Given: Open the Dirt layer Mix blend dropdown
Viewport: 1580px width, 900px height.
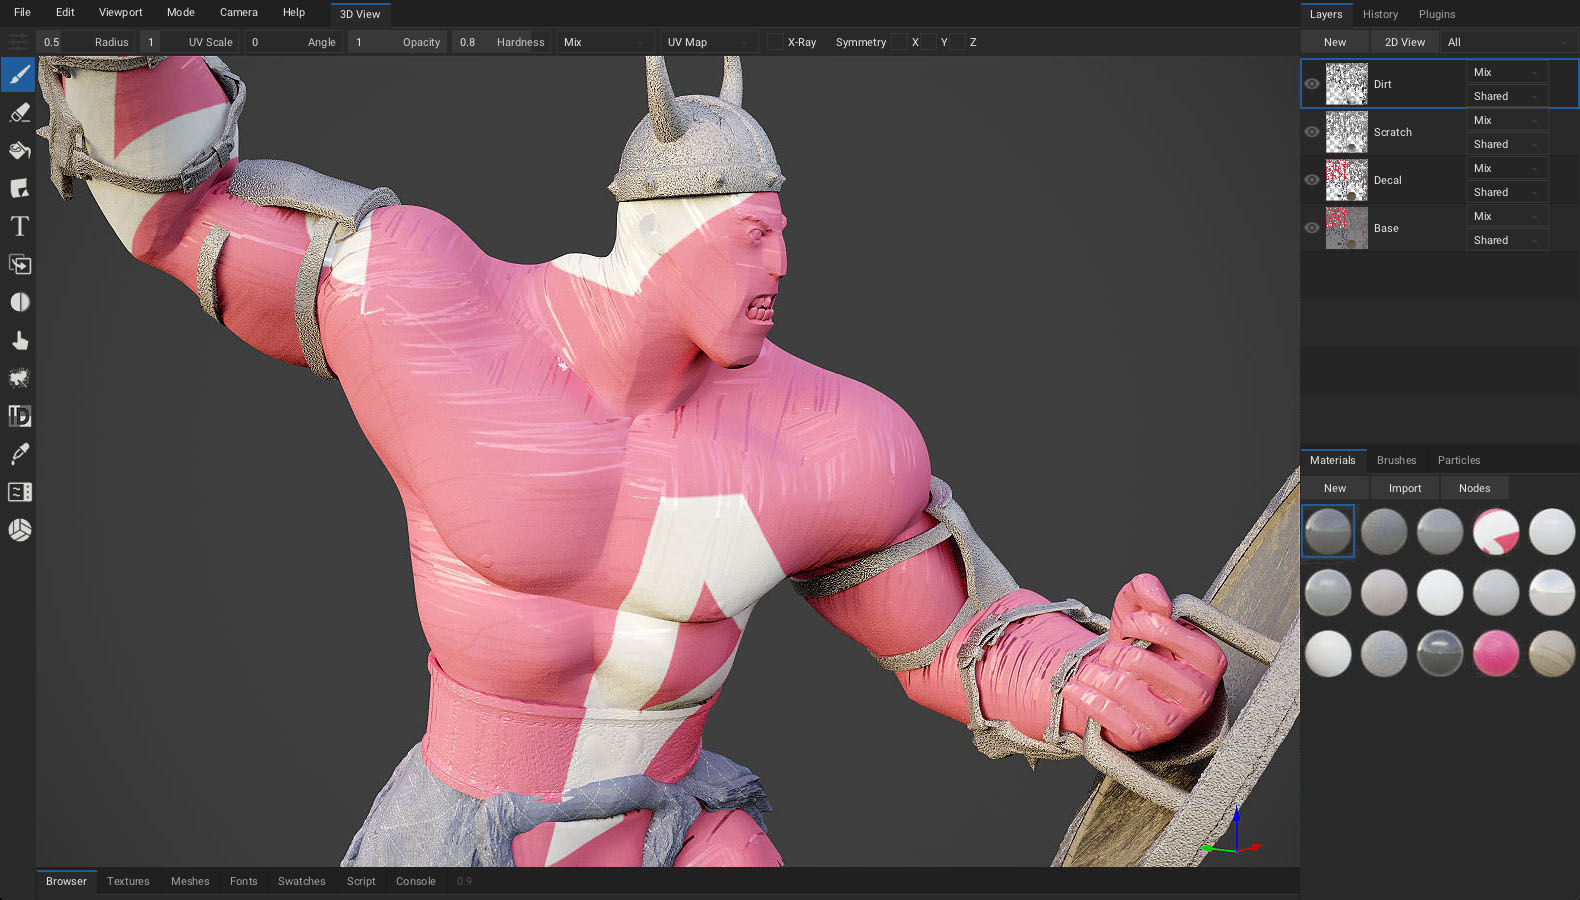Looking at the screenshot, I should [1505, 72].
